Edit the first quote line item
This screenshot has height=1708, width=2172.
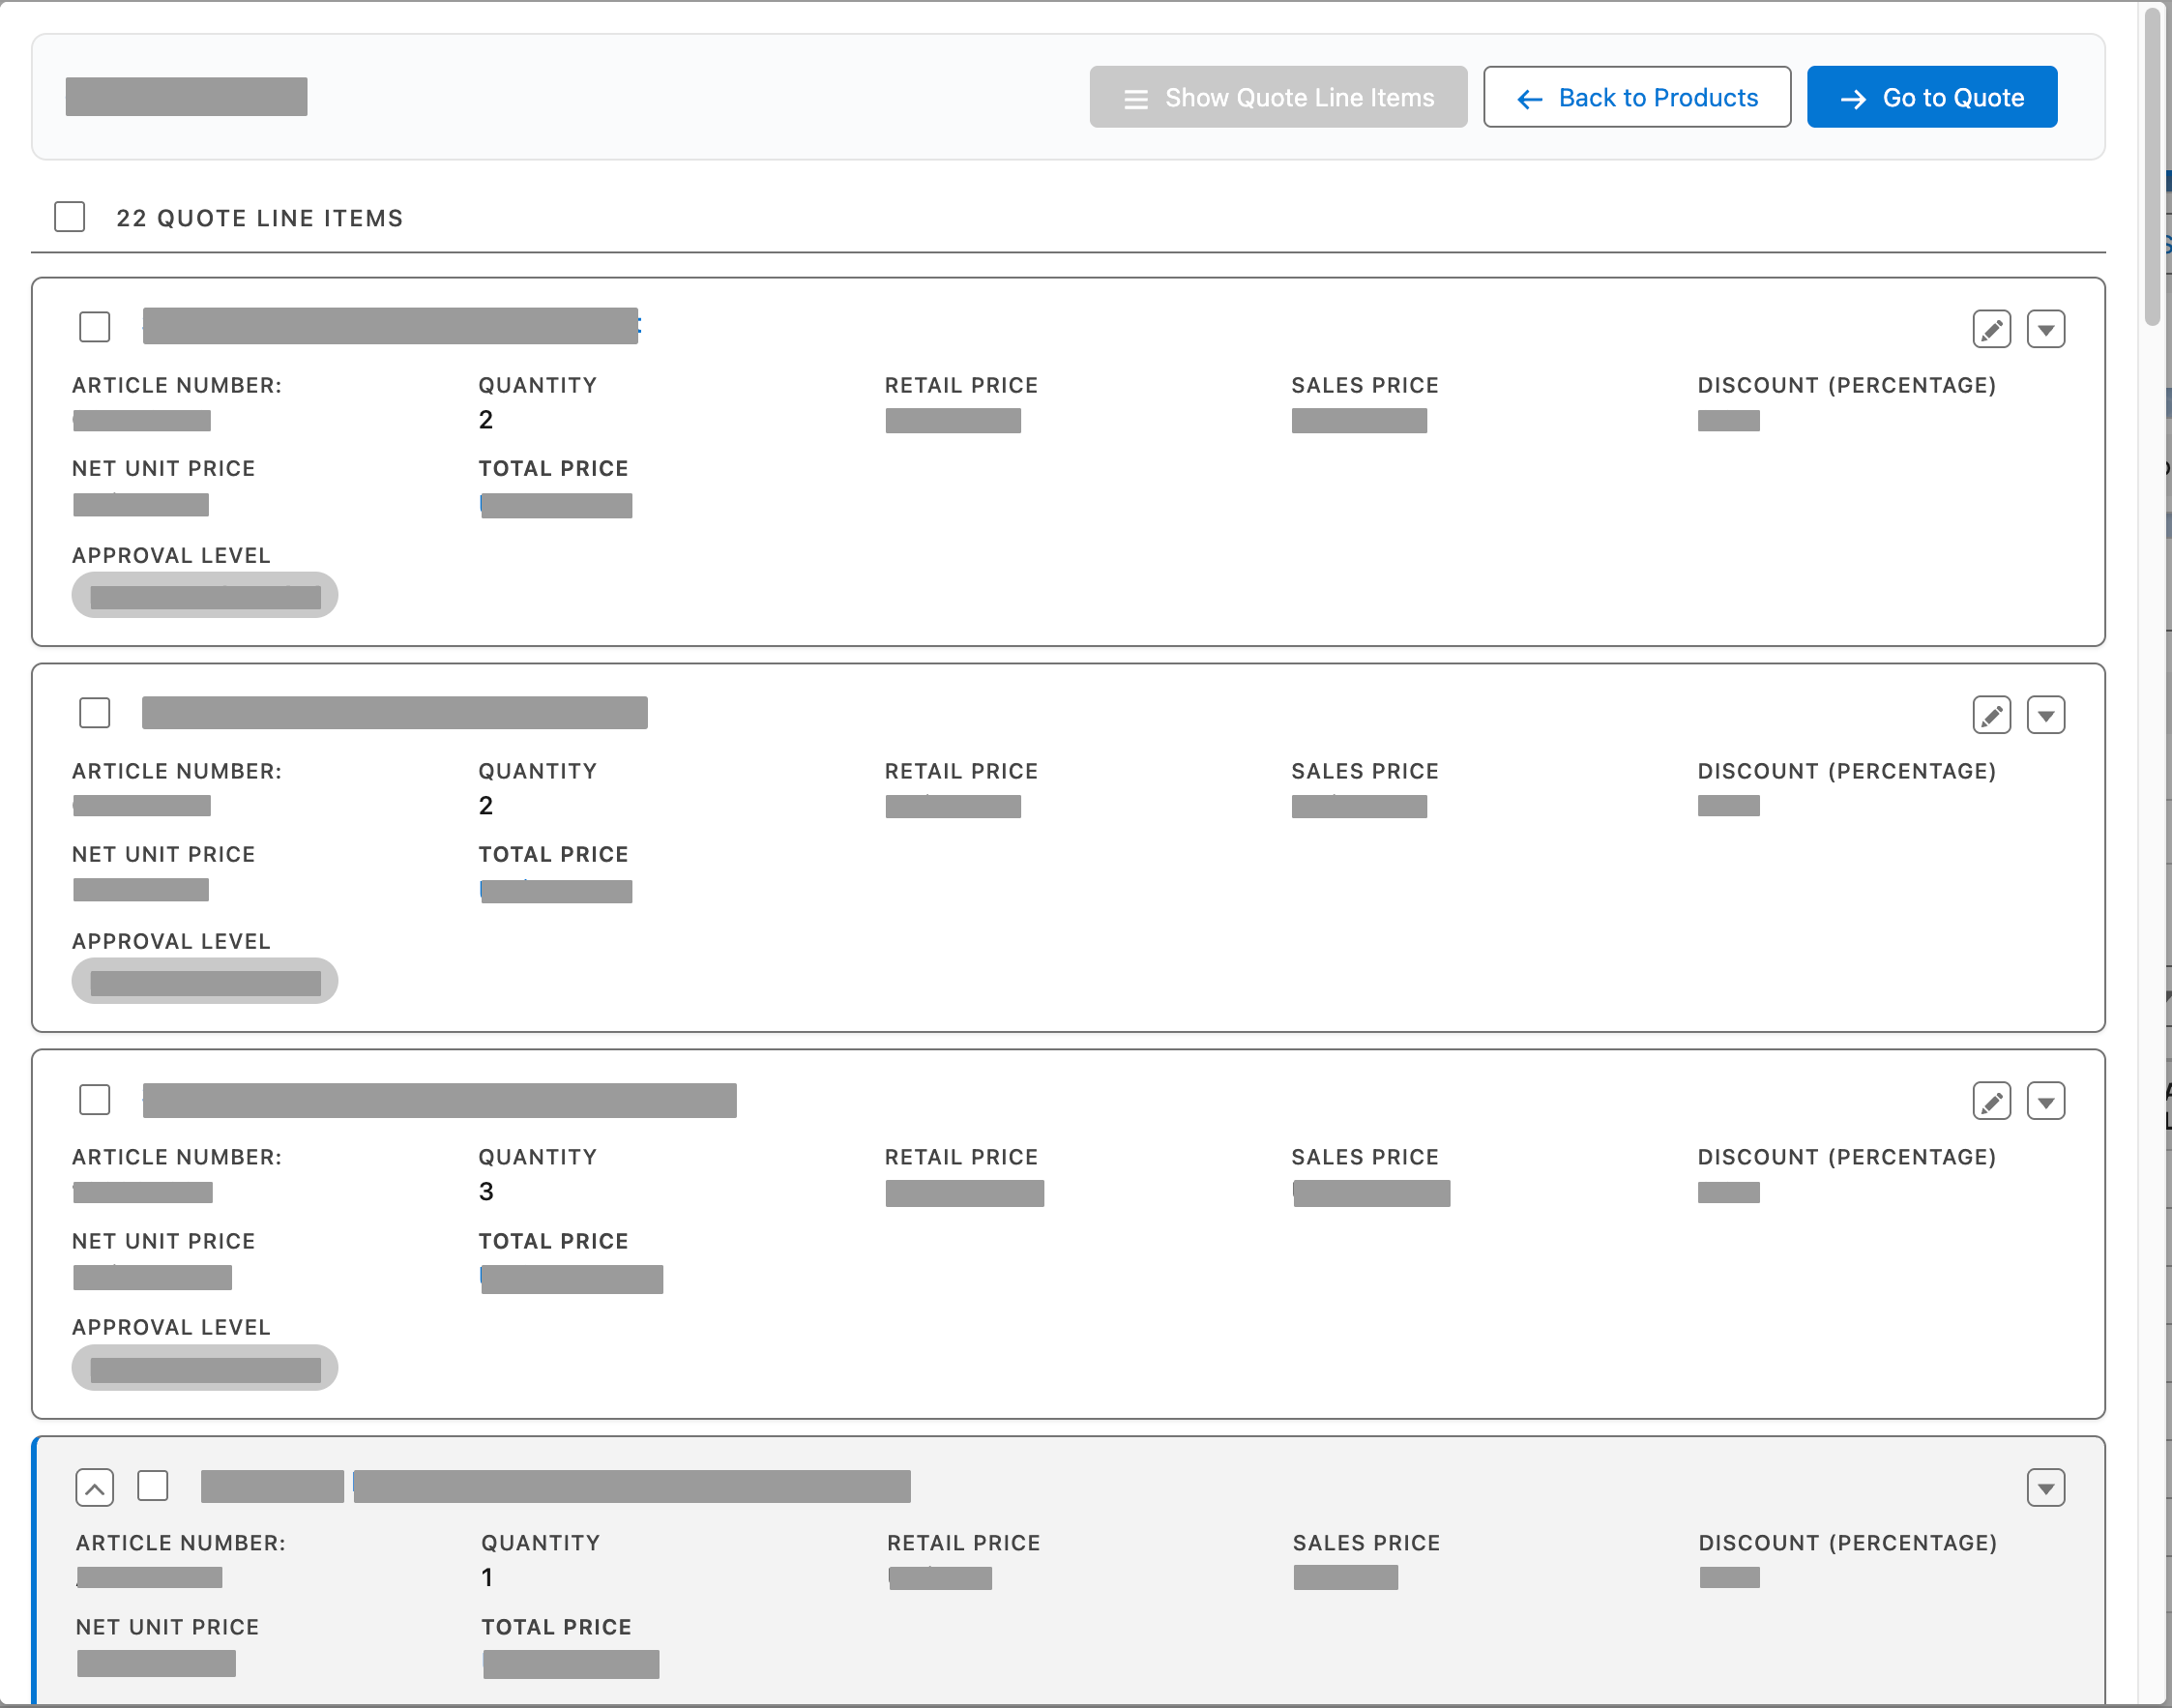click(1992, 329)
